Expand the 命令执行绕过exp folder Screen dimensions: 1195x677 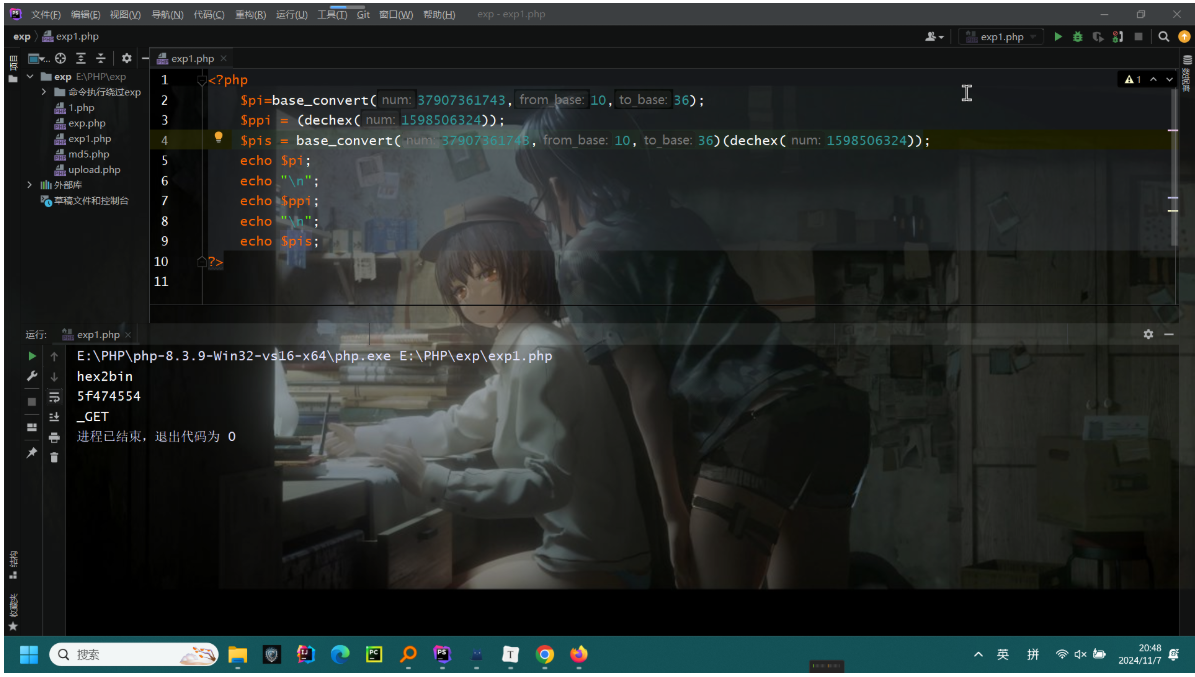pos(43,92)
